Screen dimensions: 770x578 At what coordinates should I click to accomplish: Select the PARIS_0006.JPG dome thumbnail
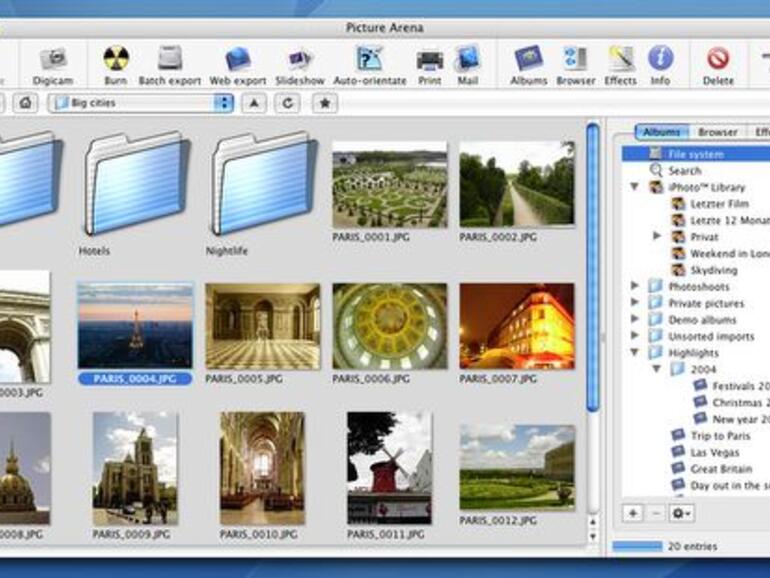389,326
